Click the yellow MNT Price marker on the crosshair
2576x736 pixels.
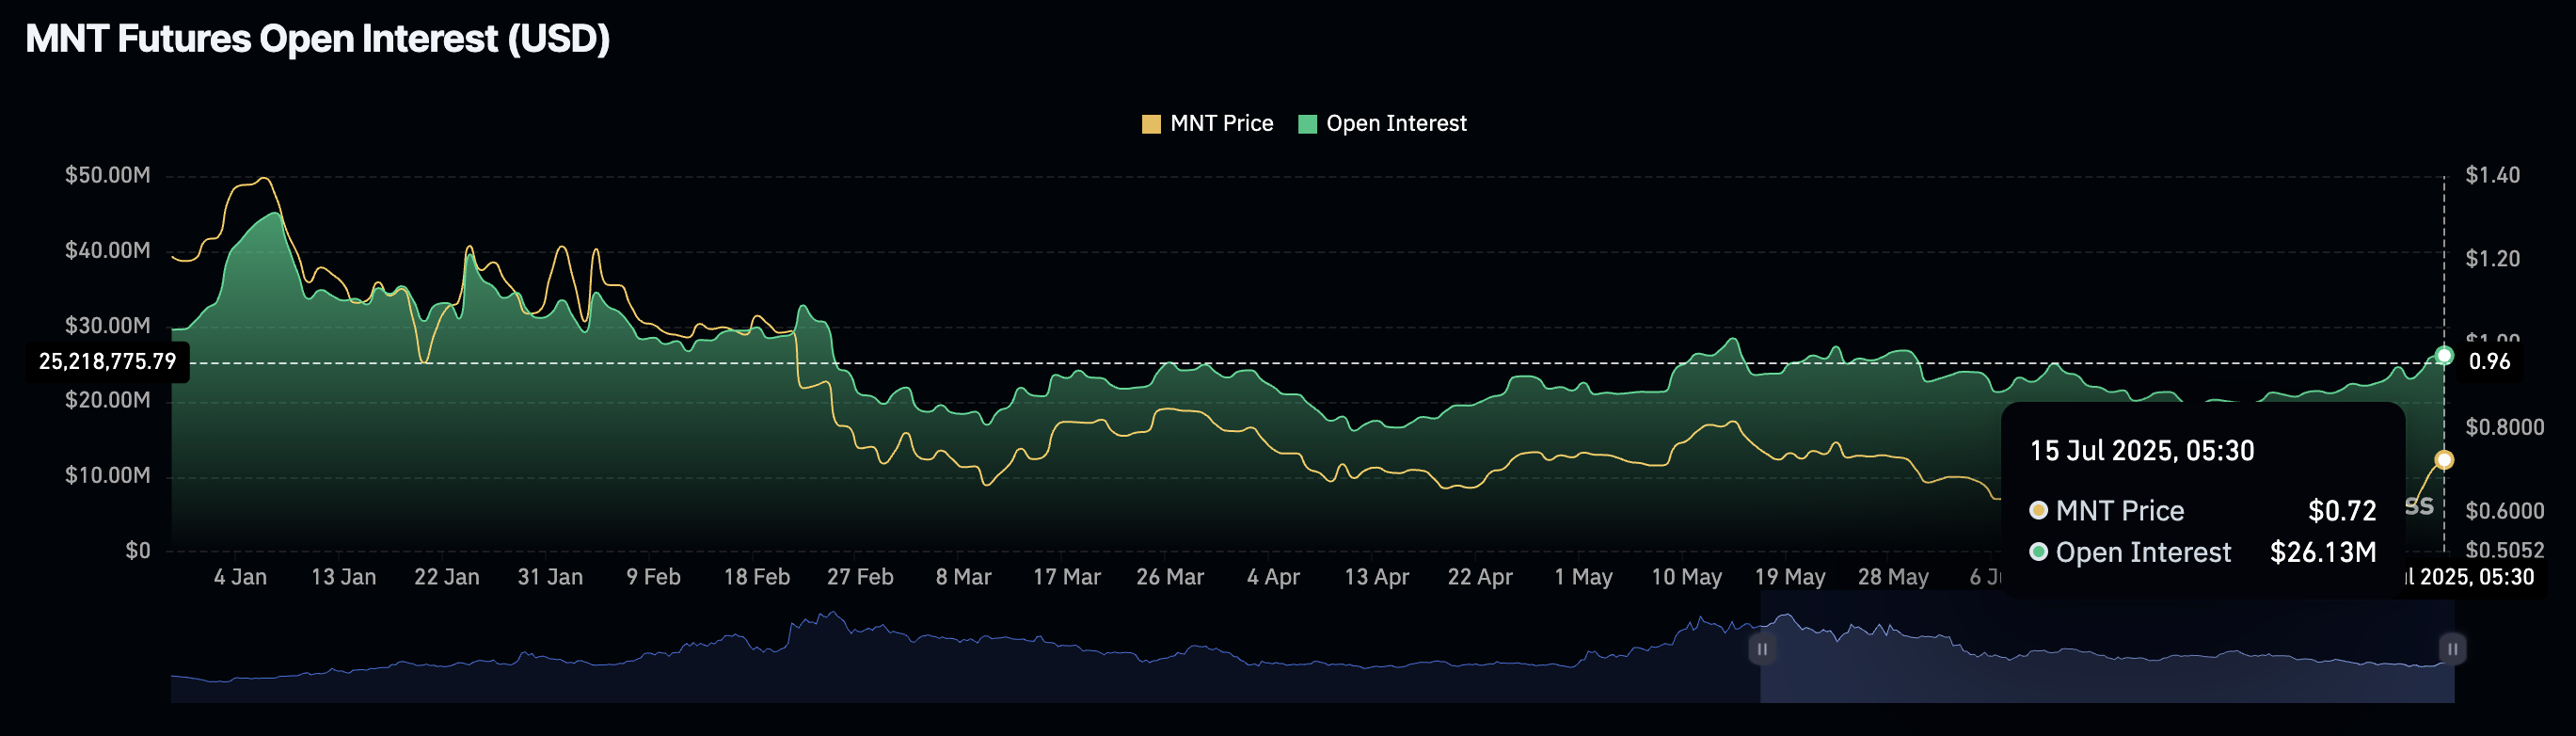click(x=2444, y=460)
